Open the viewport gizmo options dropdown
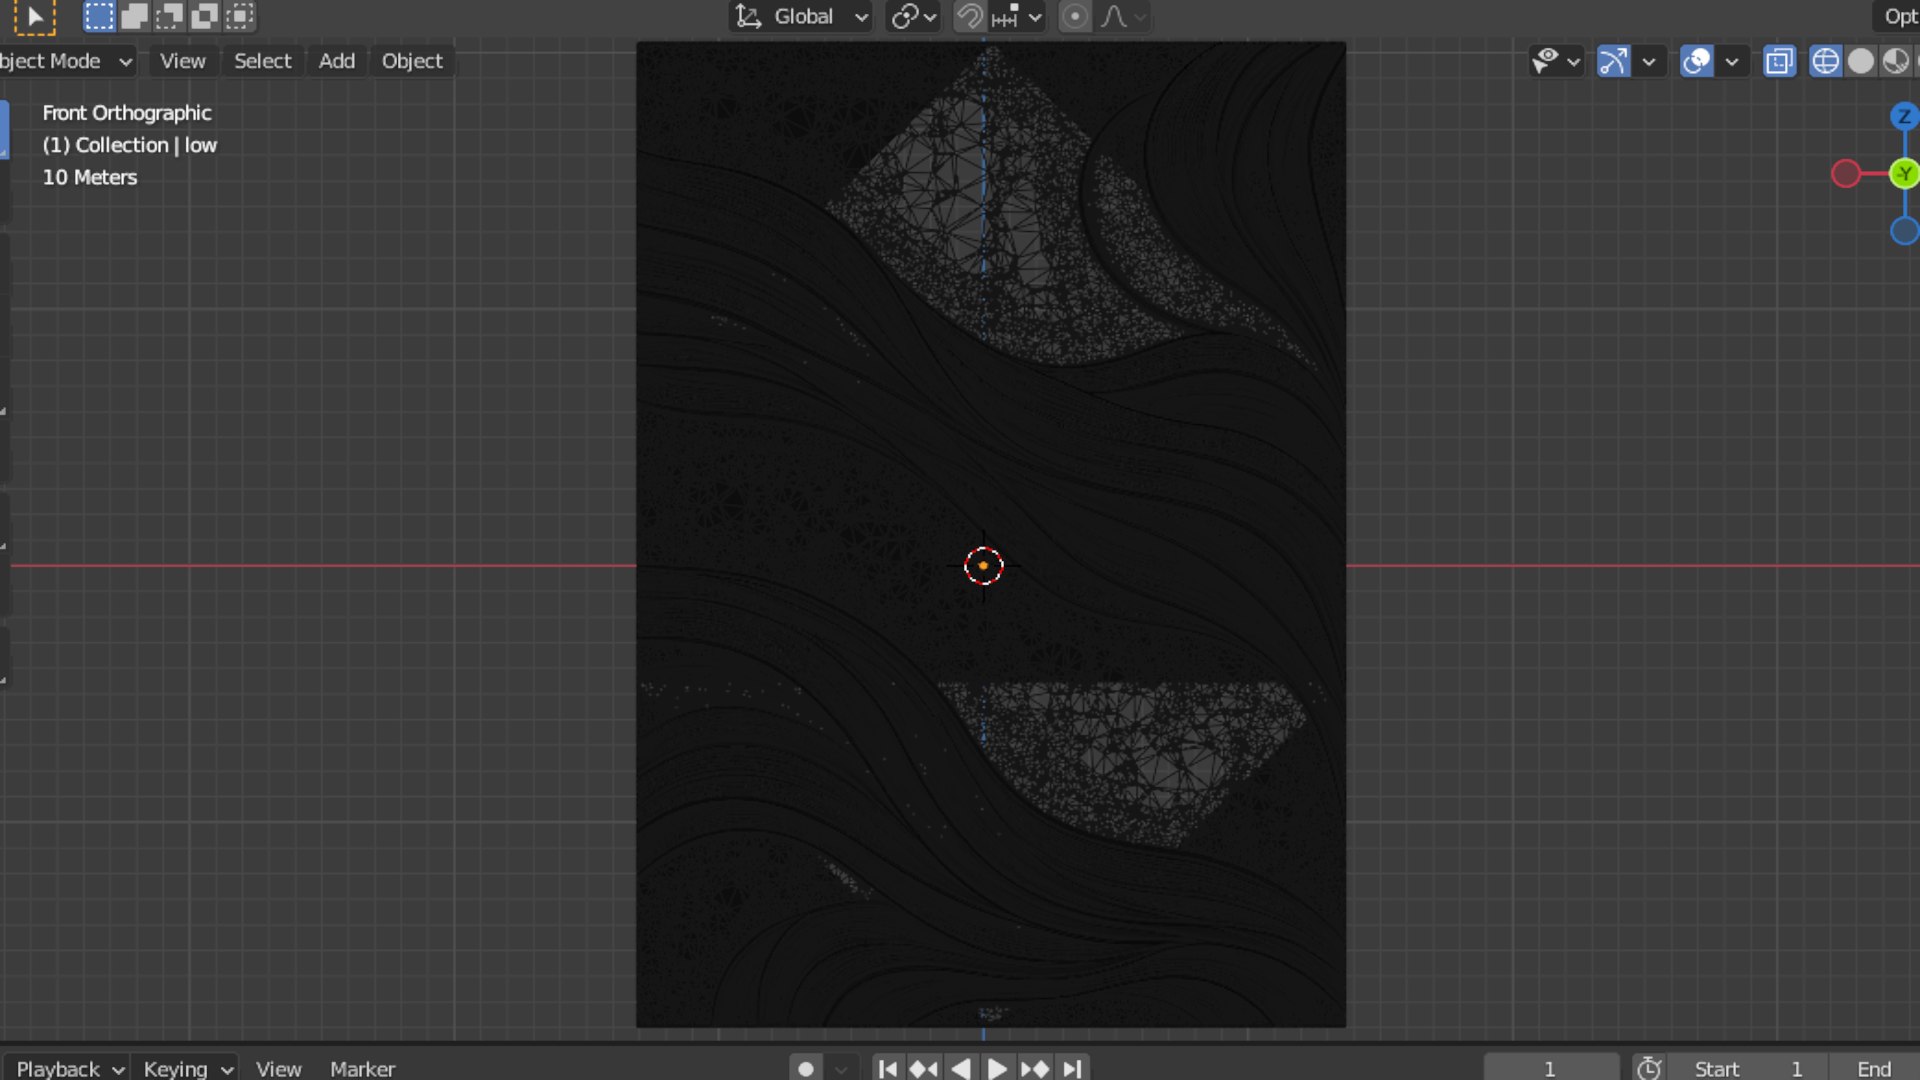 coord(1649,61)
